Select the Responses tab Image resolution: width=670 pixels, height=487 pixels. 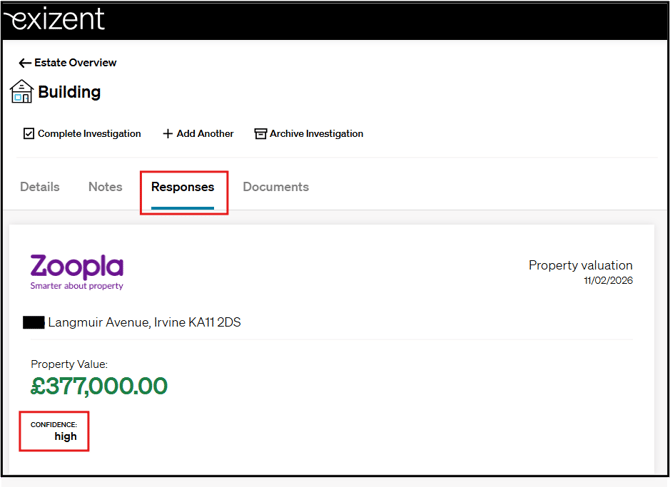click(182, 187)
